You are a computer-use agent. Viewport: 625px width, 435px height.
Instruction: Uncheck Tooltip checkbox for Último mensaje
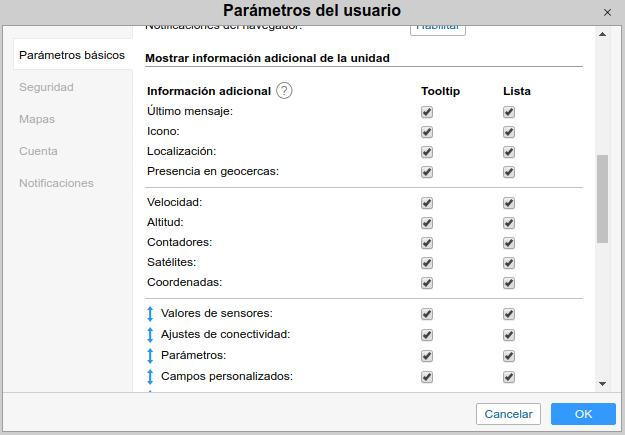pos(427,112)
